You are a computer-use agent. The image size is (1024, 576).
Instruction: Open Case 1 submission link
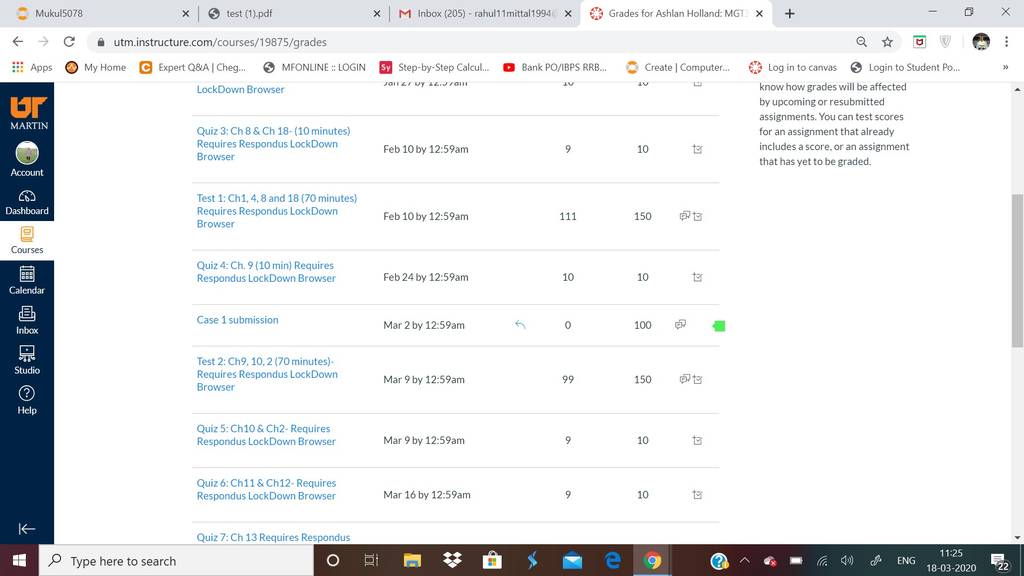237,319
